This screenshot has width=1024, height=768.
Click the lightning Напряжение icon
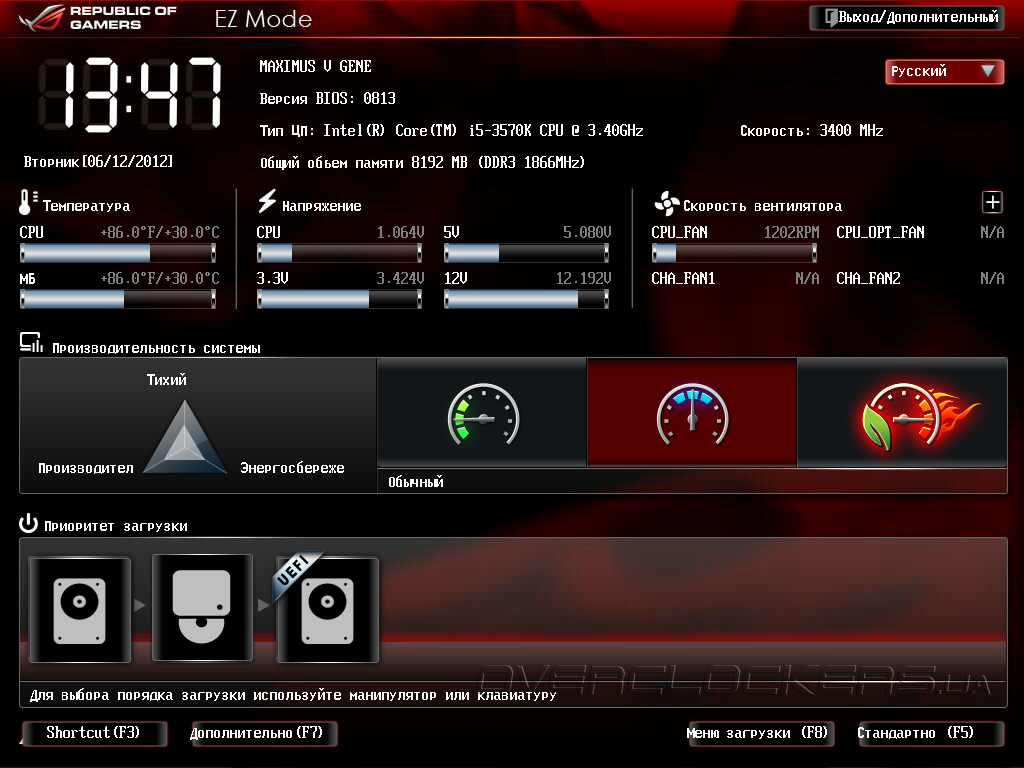point(266,201)
